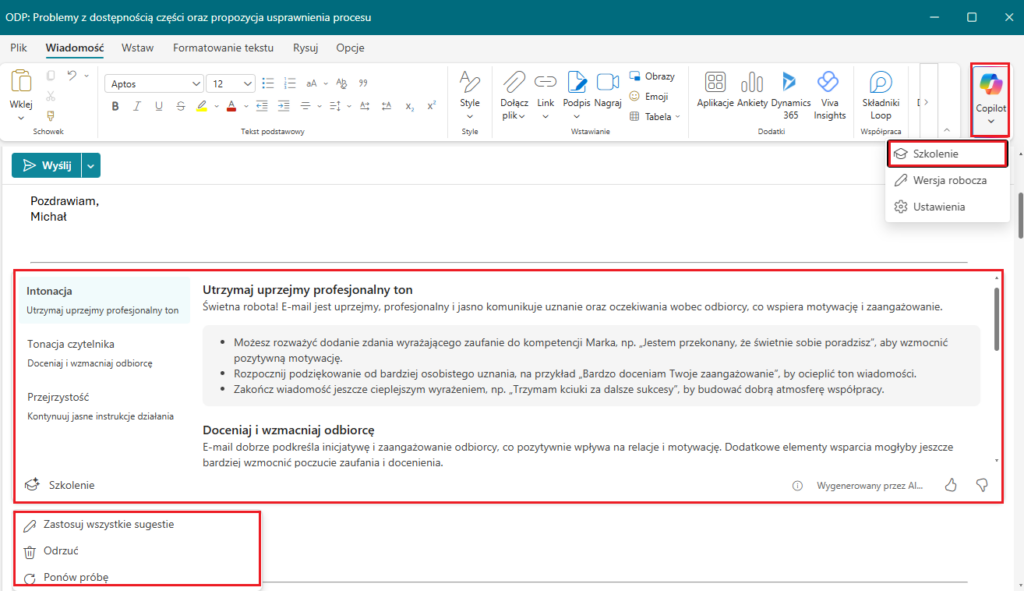Toggle bold formatting
This screenshot has height=591, width=1024.
[115, 106]
